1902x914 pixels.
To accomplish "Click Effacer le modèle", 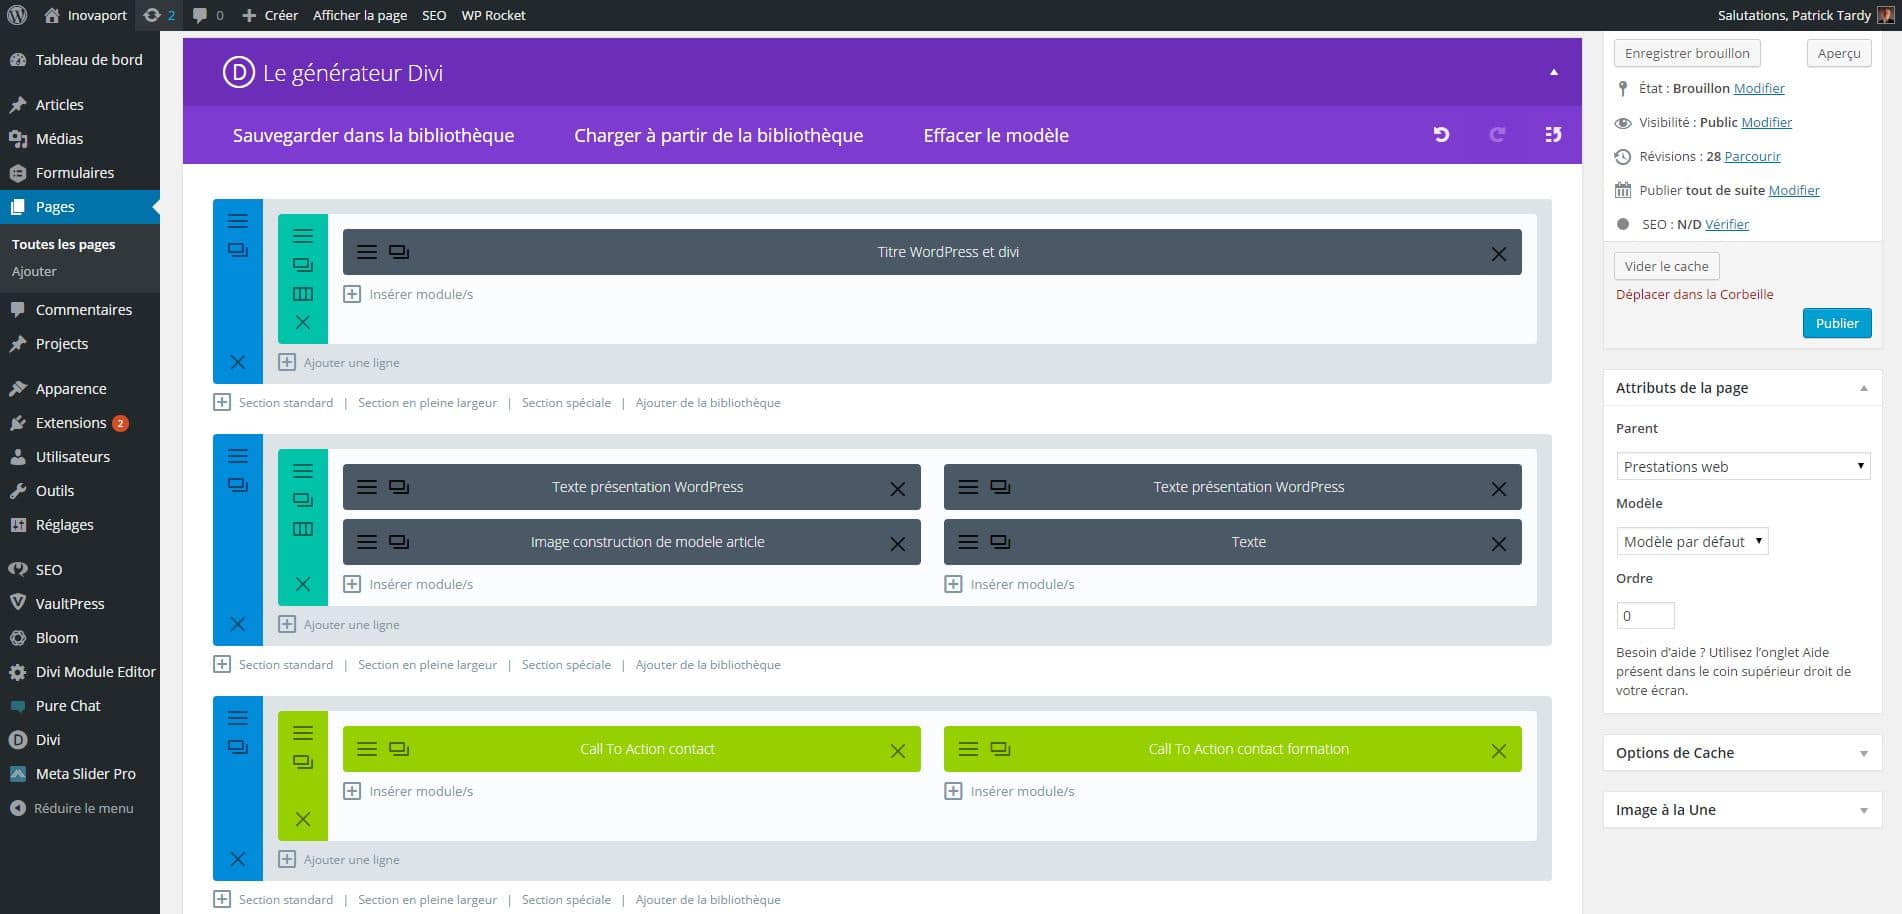I will click(996, 135).
